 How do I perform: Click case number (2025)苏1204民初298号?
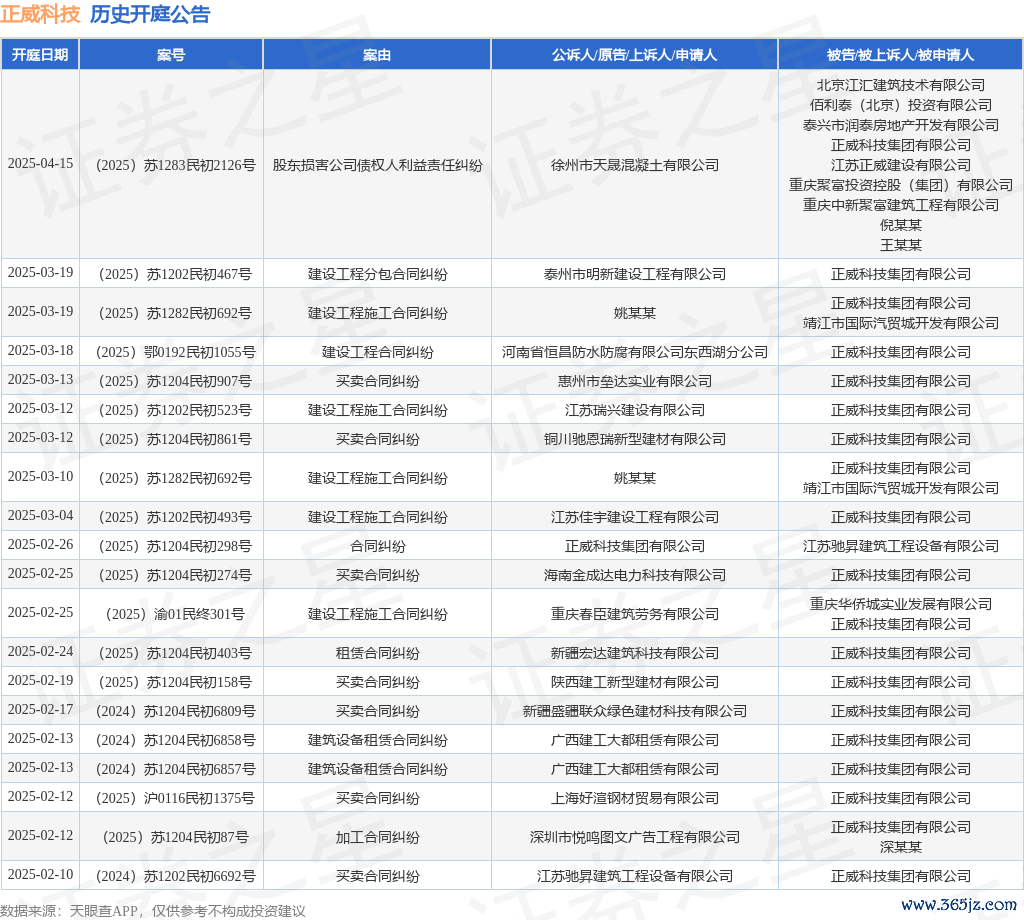coord(176,547)
